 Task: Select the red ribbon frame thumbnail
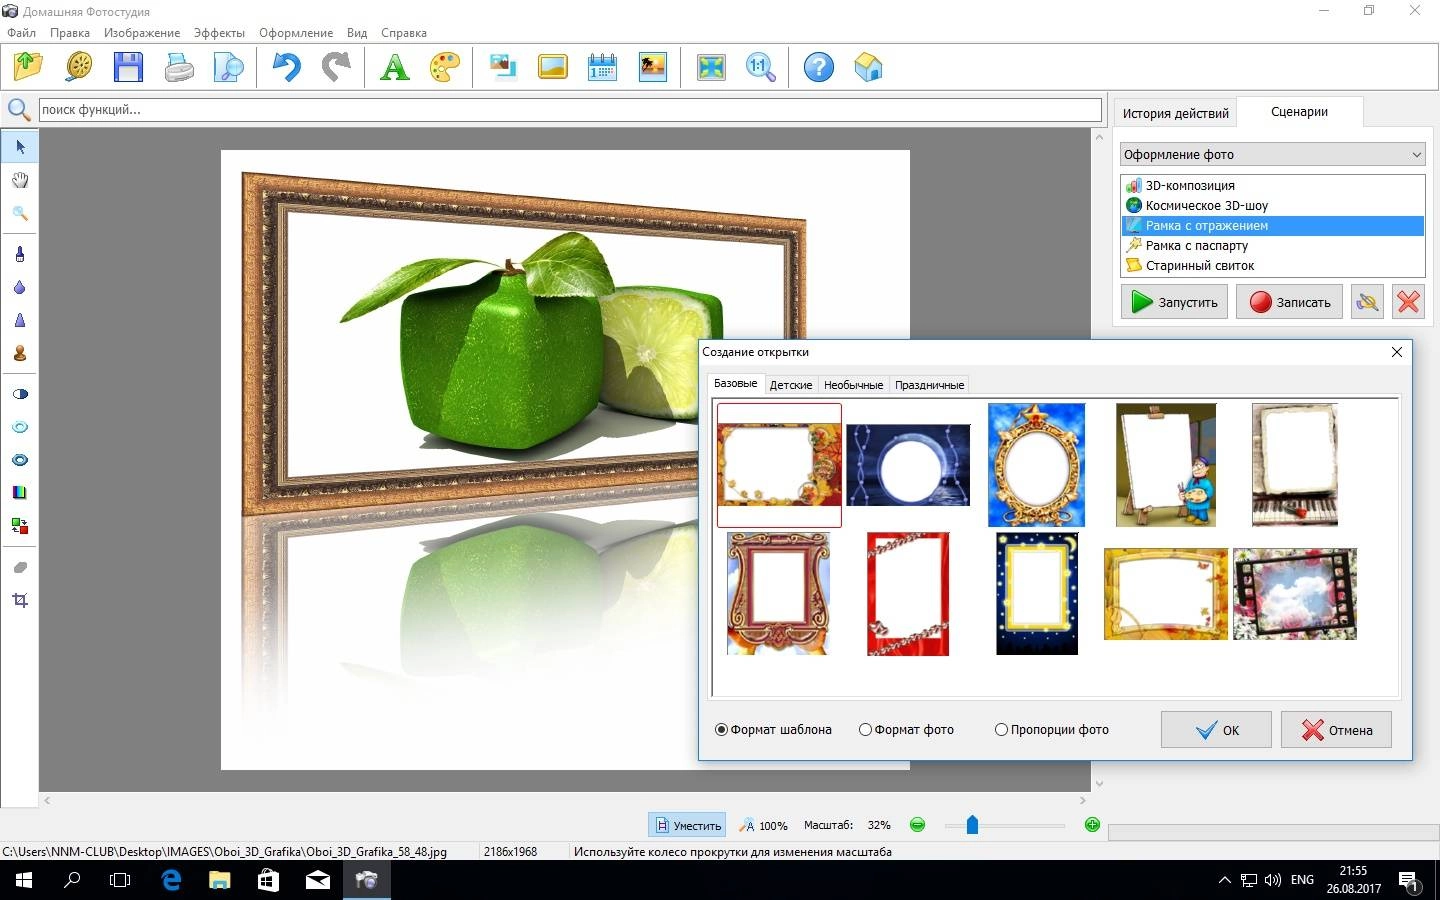coord(908,594)
